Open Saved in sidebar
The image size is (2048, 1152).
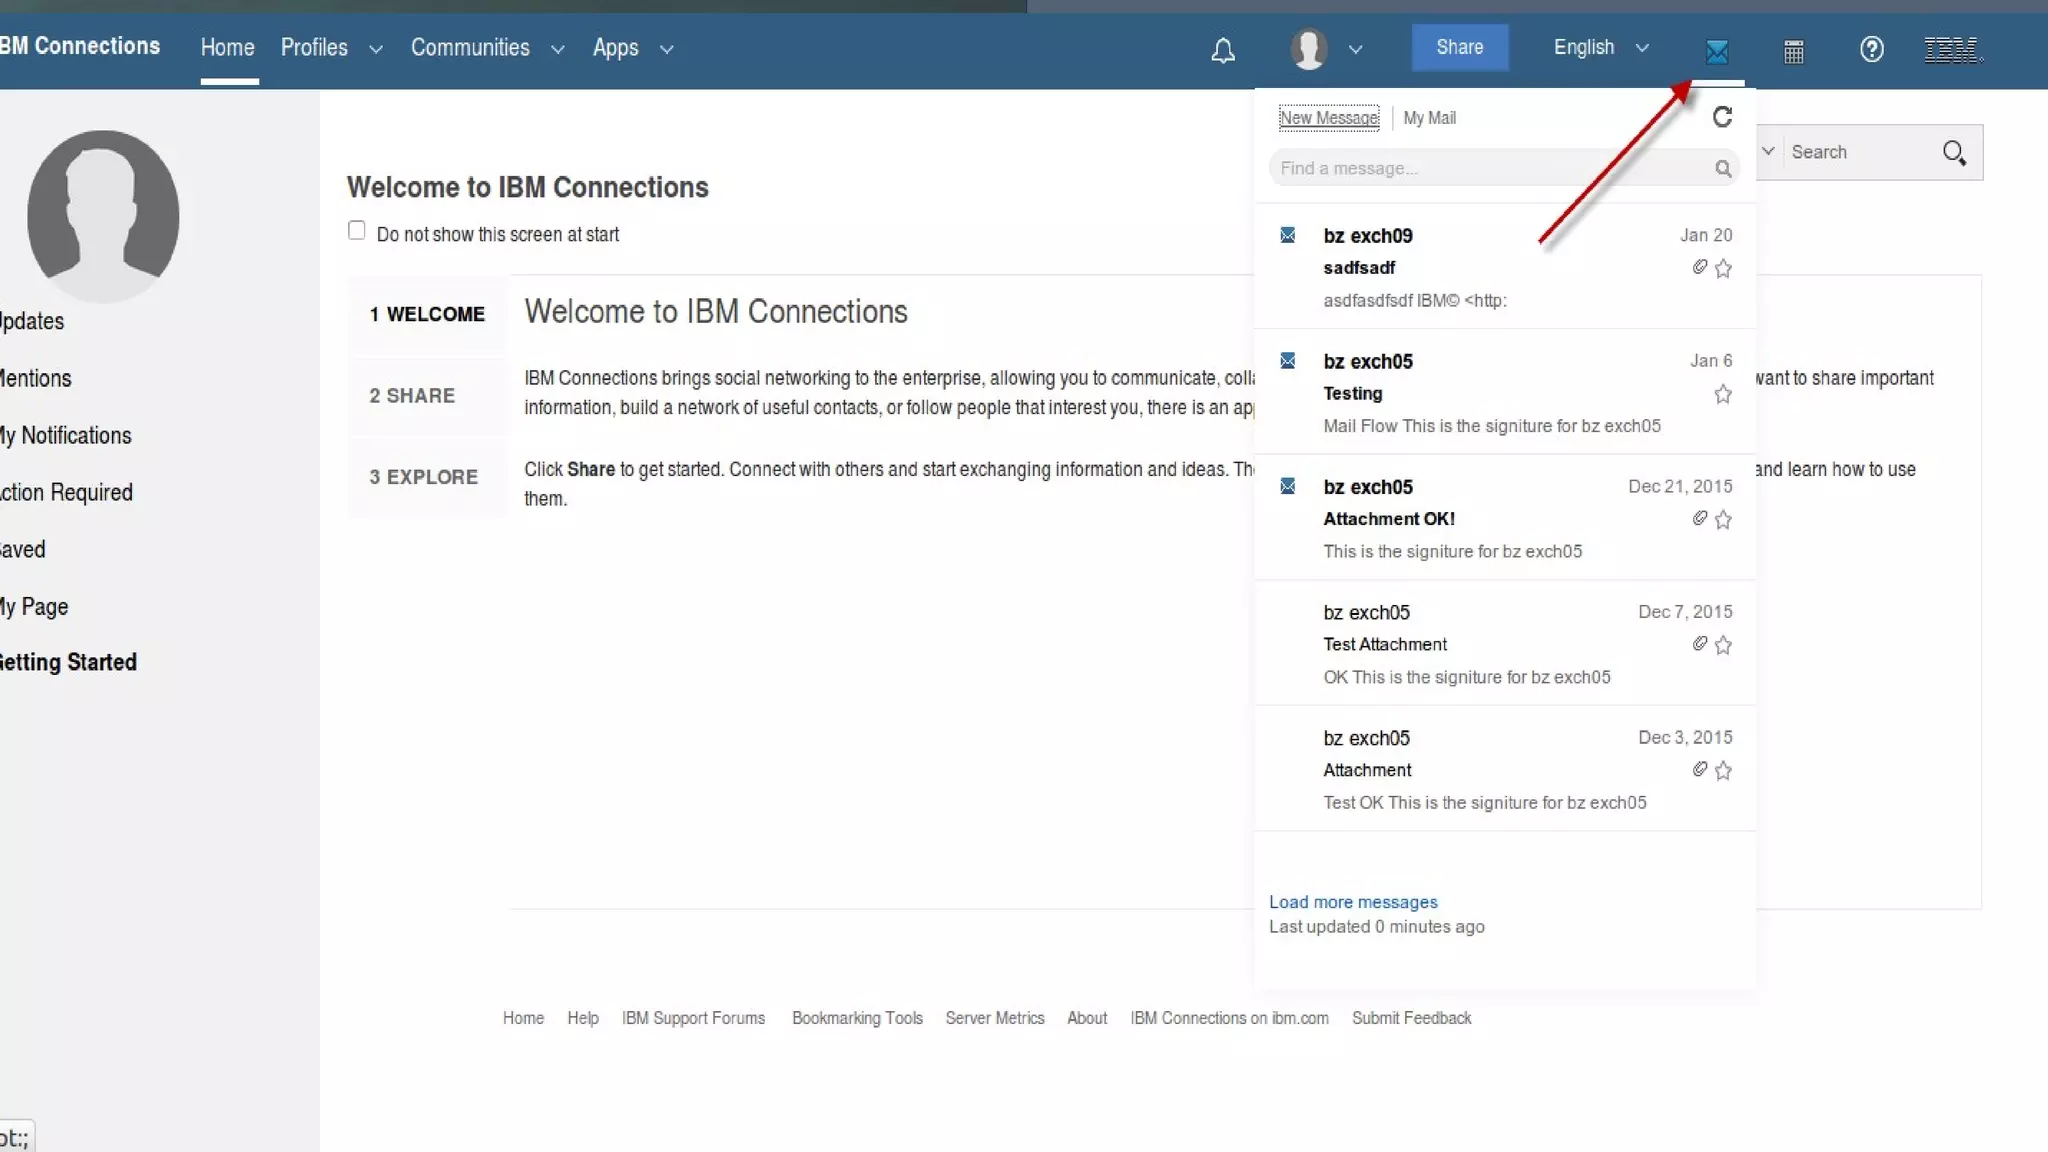(23, 549)
